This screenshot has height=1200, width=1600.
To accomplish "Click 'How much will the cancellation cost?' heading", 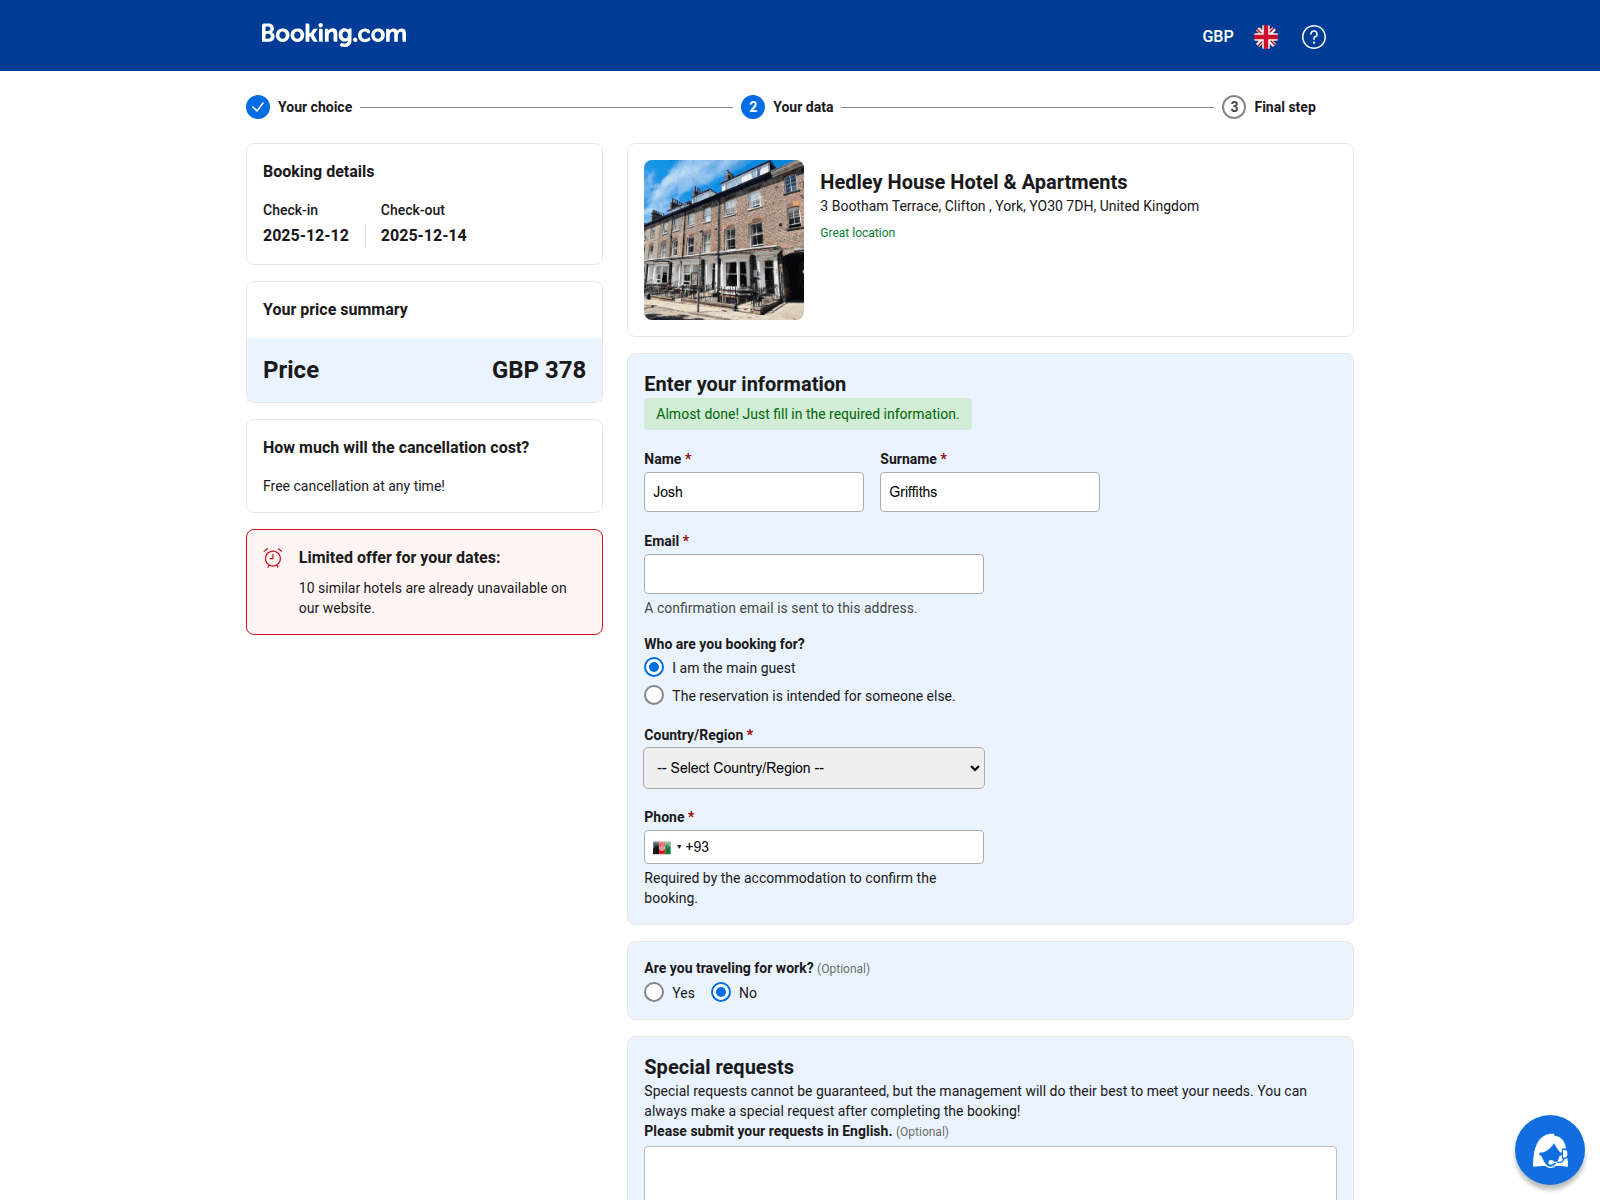I will point(396,448).
